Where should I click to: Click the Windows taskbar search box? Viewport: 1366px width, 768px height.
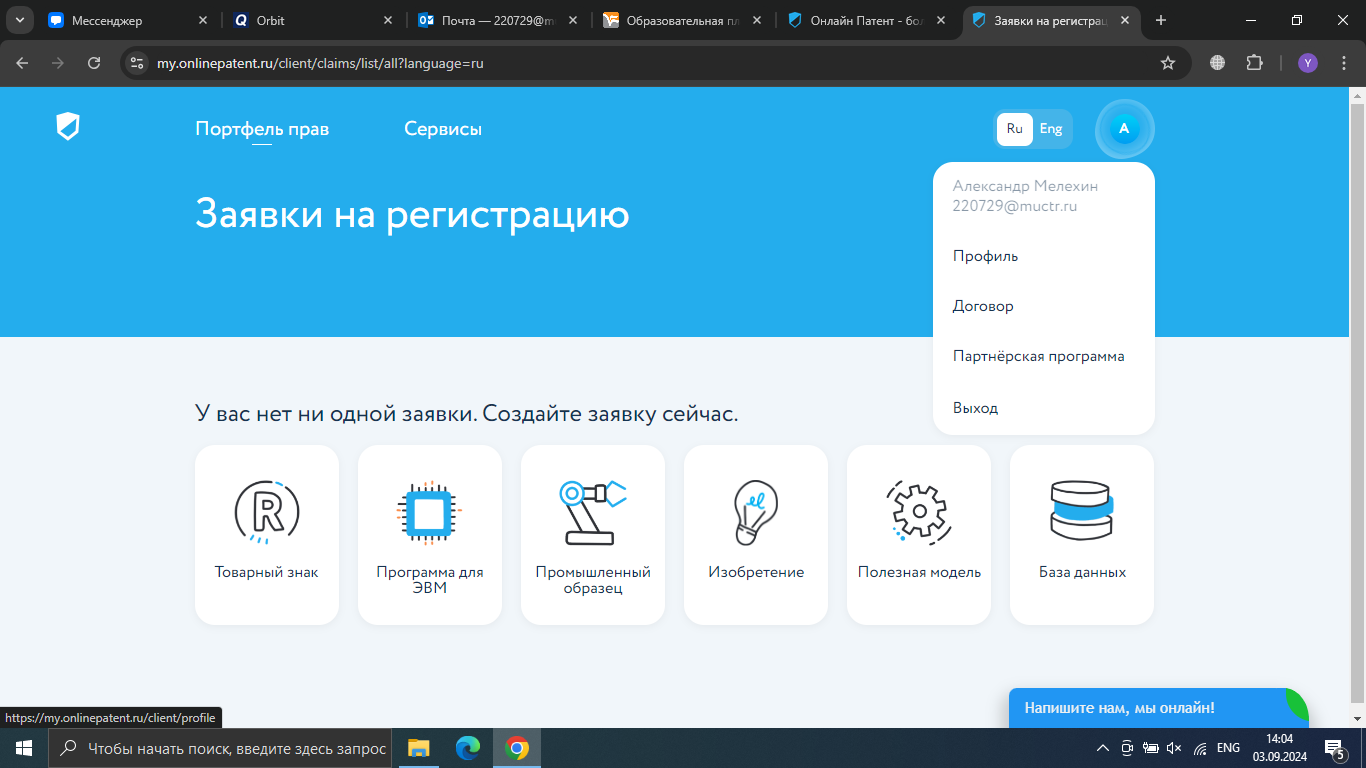pos(220,748)
